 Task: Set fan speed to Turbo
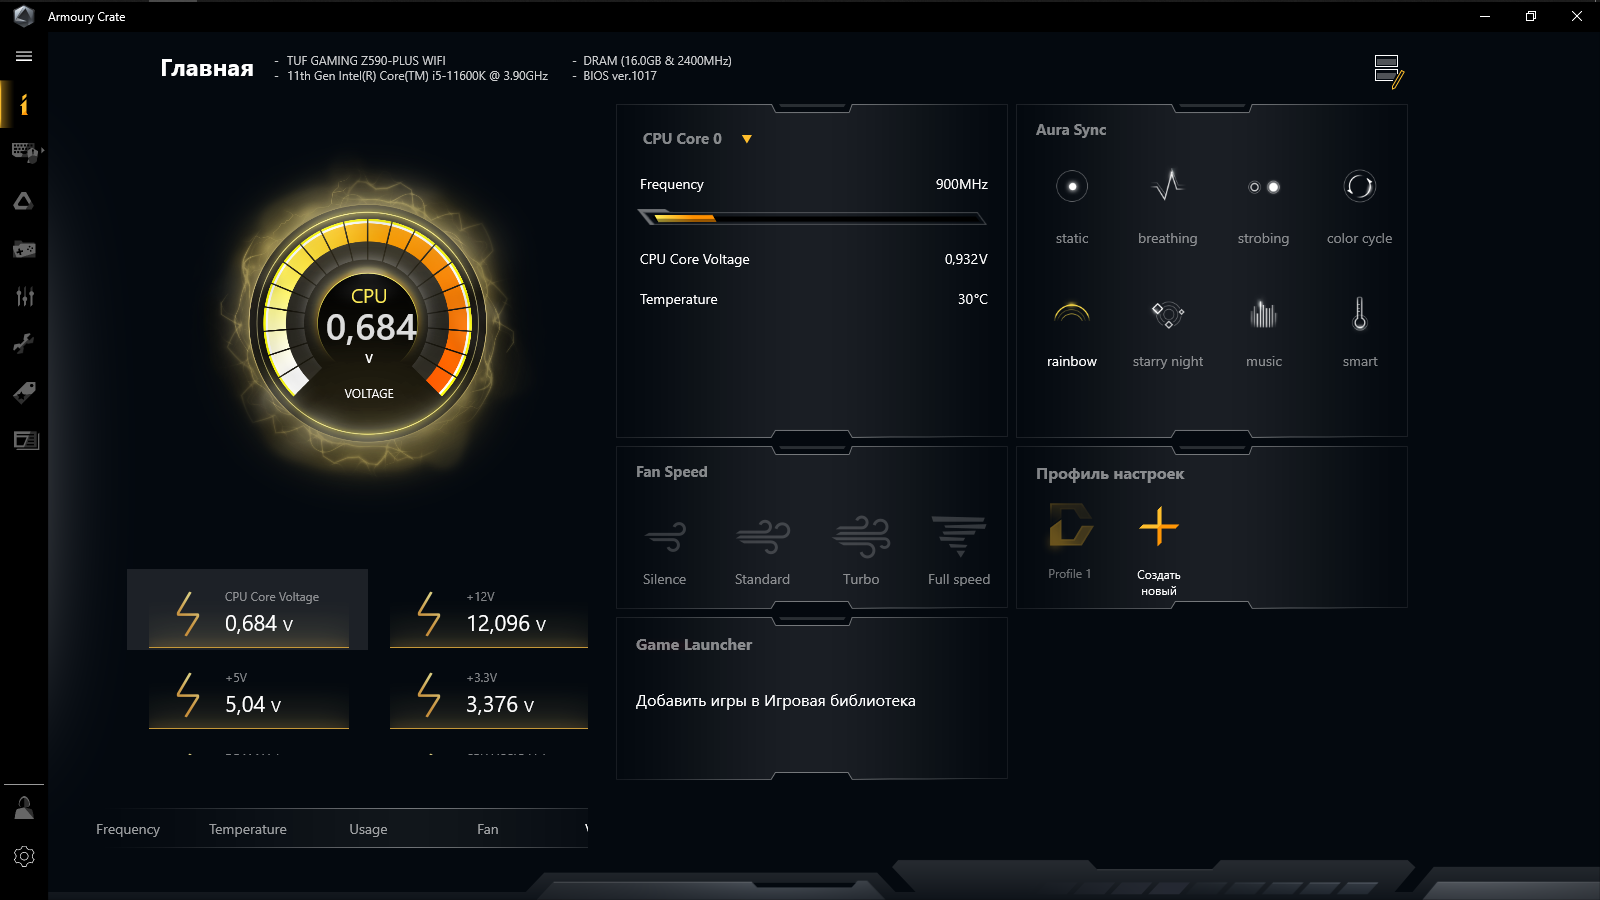click(860, 550)
